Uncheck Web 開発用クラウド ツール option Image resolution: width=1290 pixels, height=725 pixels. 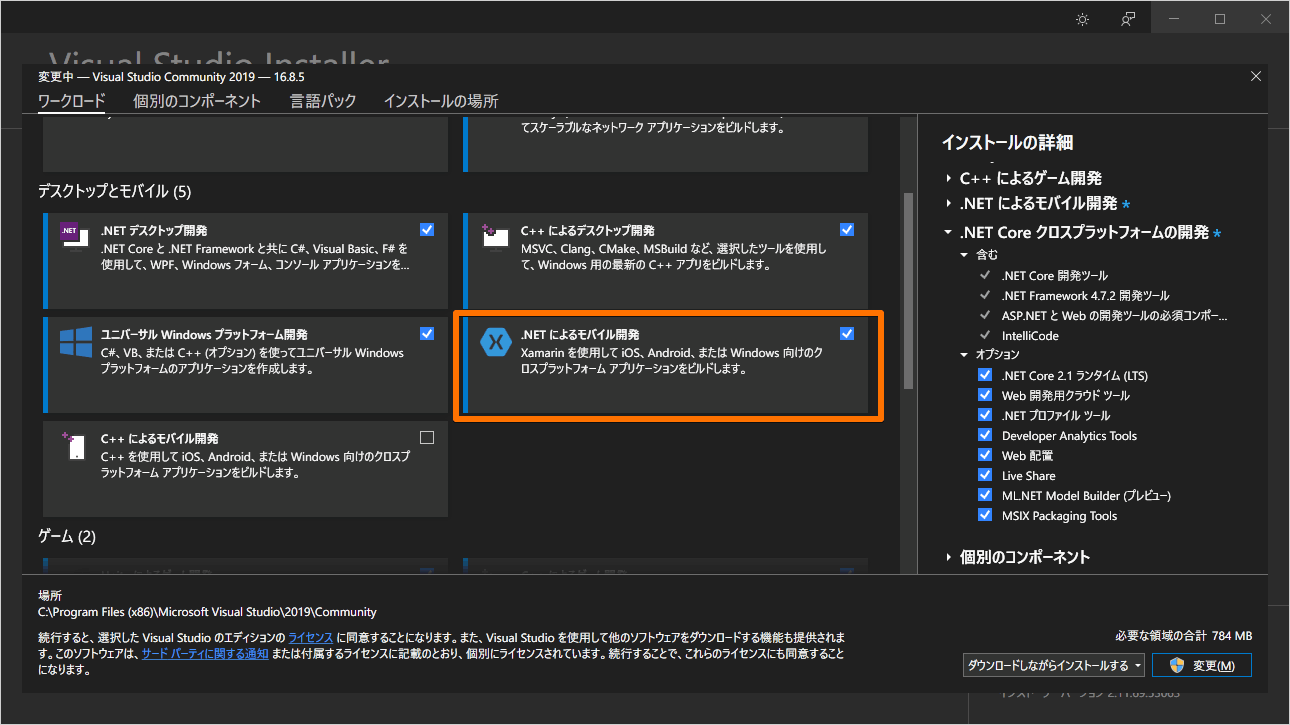pos(985,395)
